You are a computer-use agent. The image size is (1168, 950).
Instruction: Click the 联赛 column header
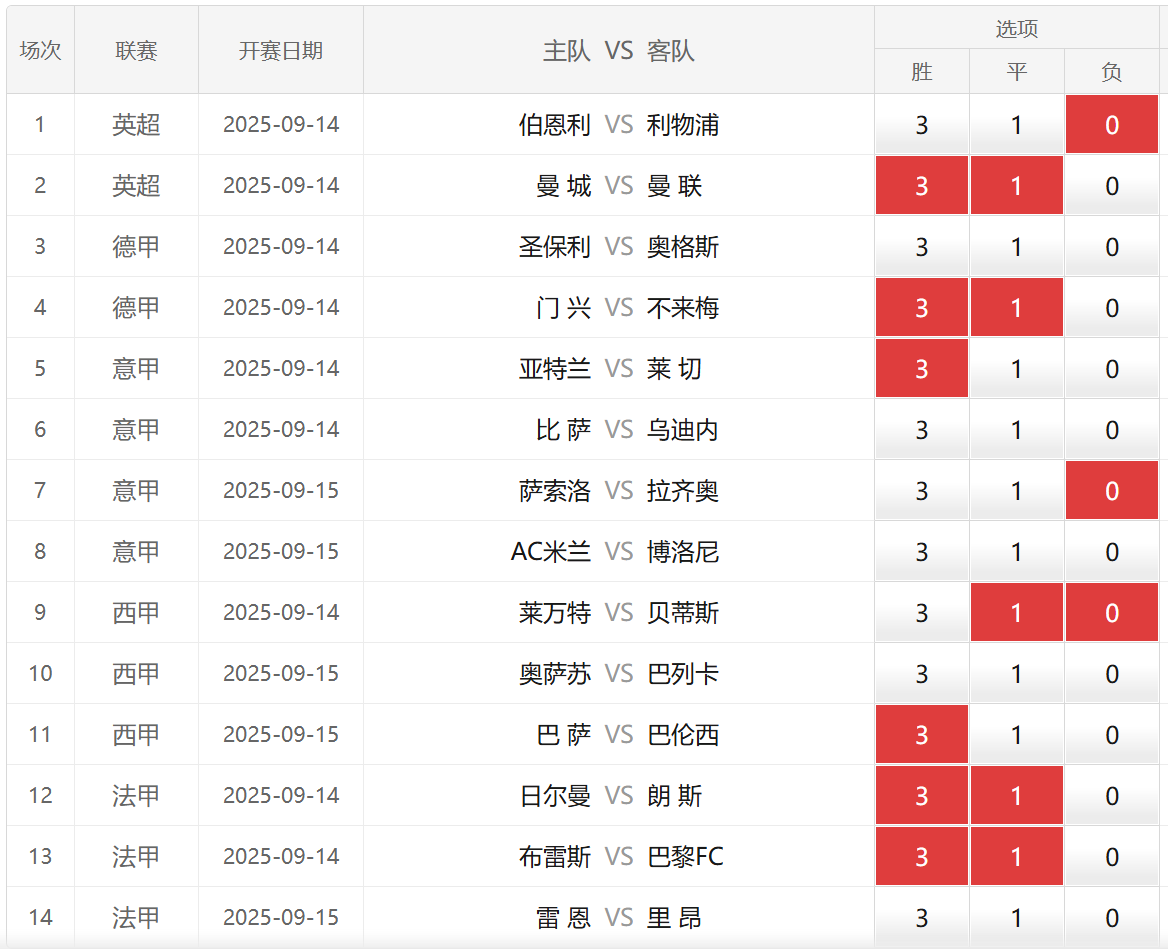click(x=136, y=51)
